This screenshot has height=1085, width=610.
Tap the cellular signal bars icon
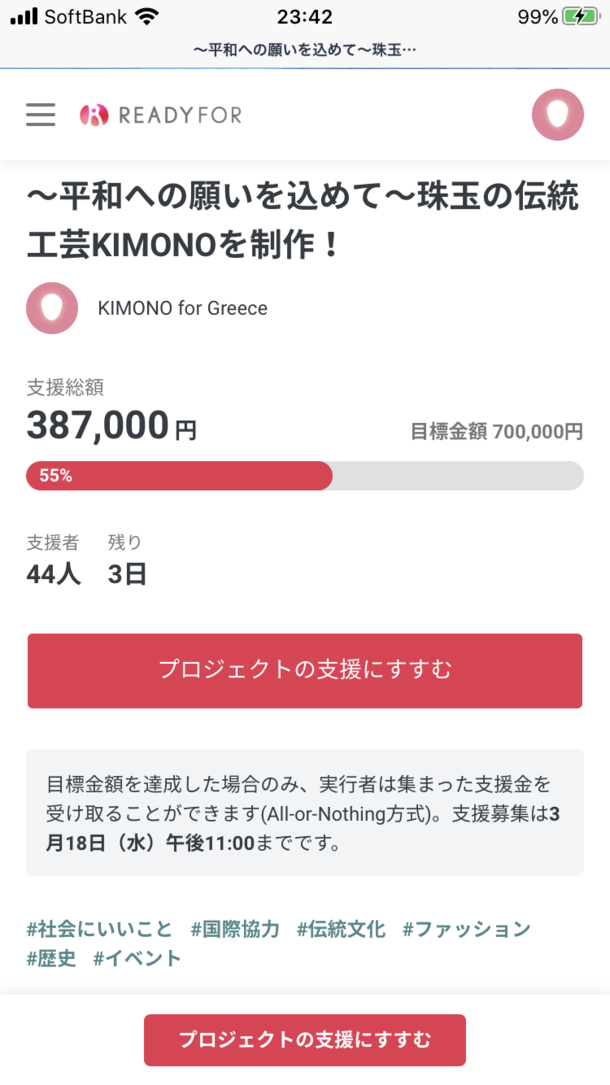pyautogui.click(x=24, y=17)
